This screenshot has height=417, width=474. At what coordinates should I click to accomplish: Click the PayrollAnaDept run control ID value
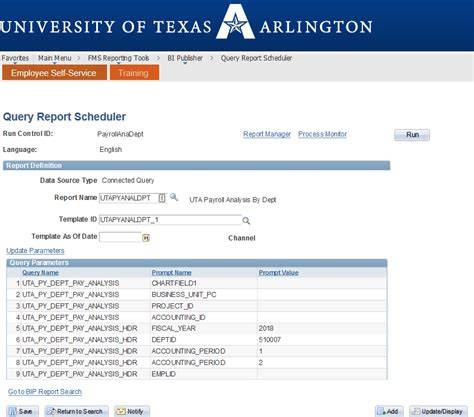[120, 134]
